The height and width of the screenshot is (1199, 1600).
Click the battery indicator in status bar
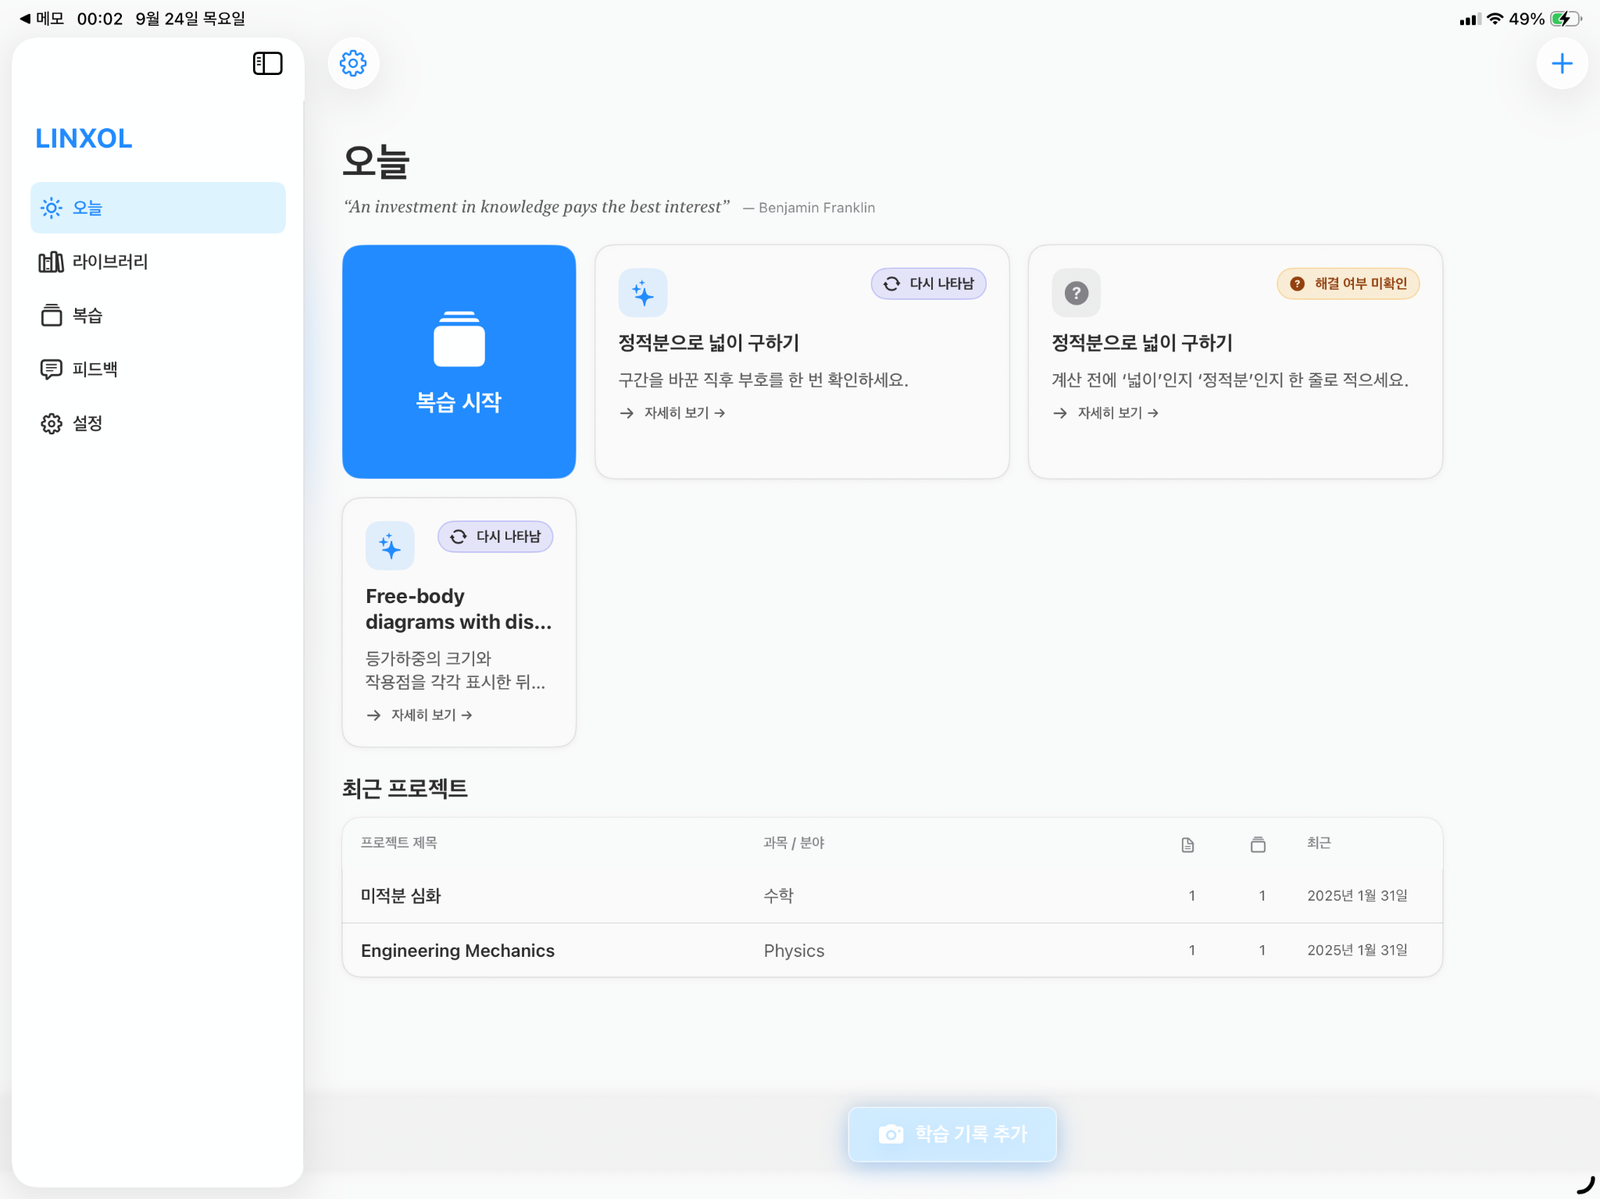point(1566,19)
